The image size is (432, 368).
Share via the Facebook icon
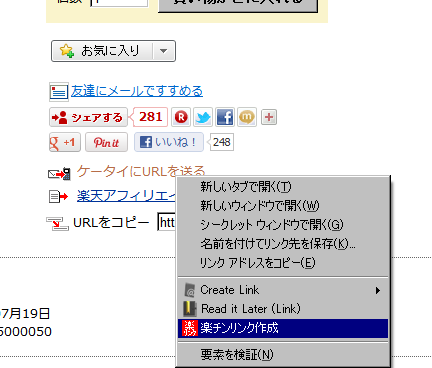[x=225, y=117]
